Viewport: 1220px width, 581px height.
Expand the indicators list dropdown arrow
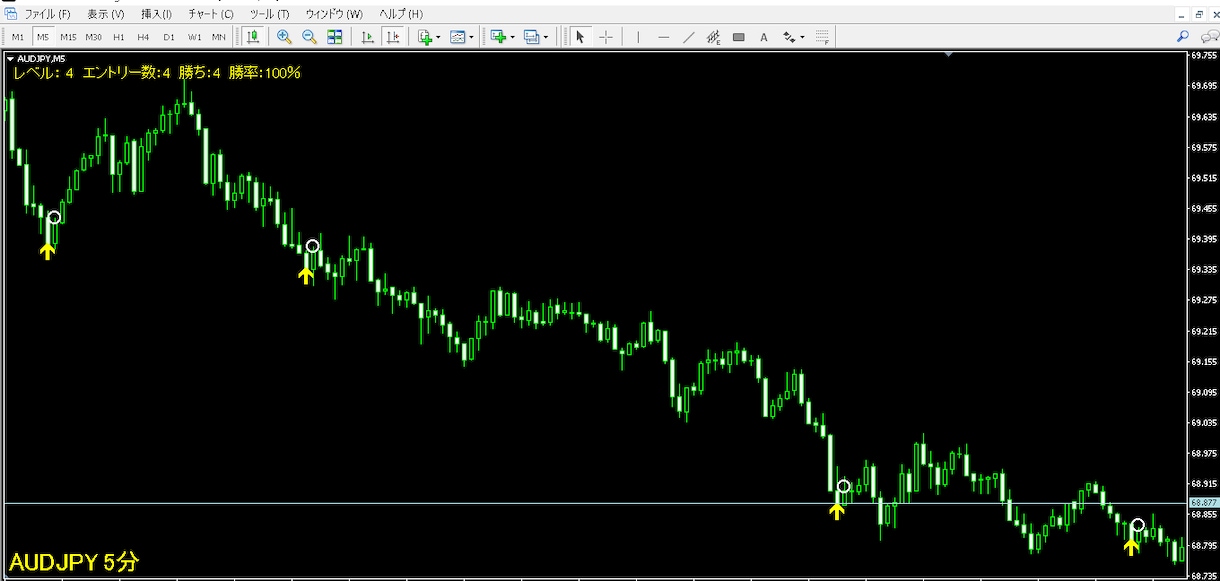click(x=439, y=37)
